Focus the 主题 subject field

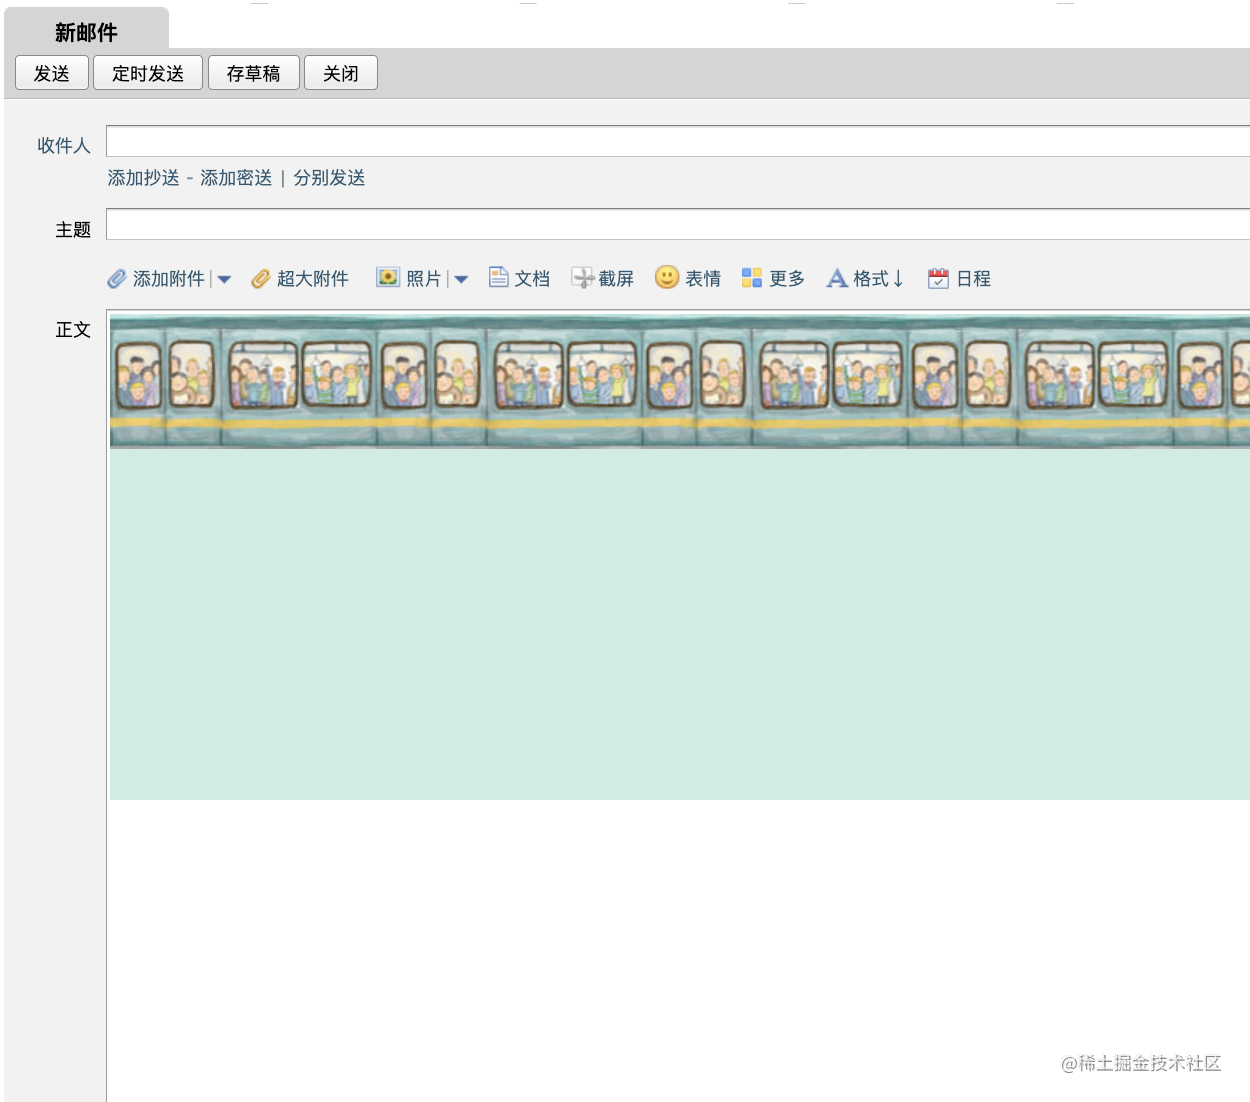point(678,224)
